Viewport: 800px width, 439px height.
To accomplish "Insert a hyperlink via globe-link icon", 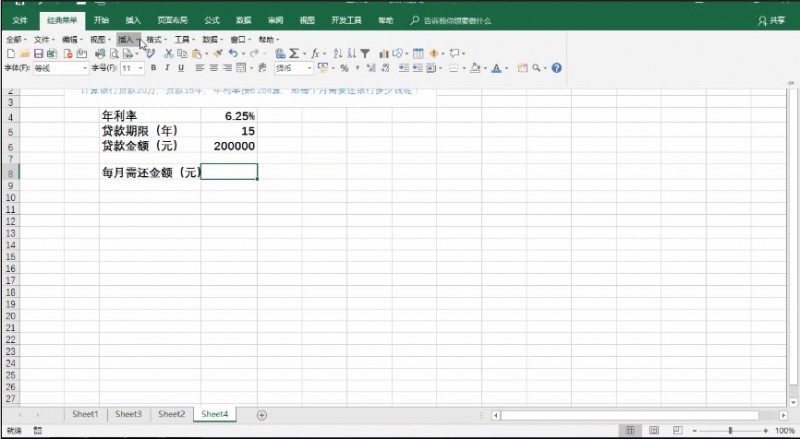I will click(280, 54).
